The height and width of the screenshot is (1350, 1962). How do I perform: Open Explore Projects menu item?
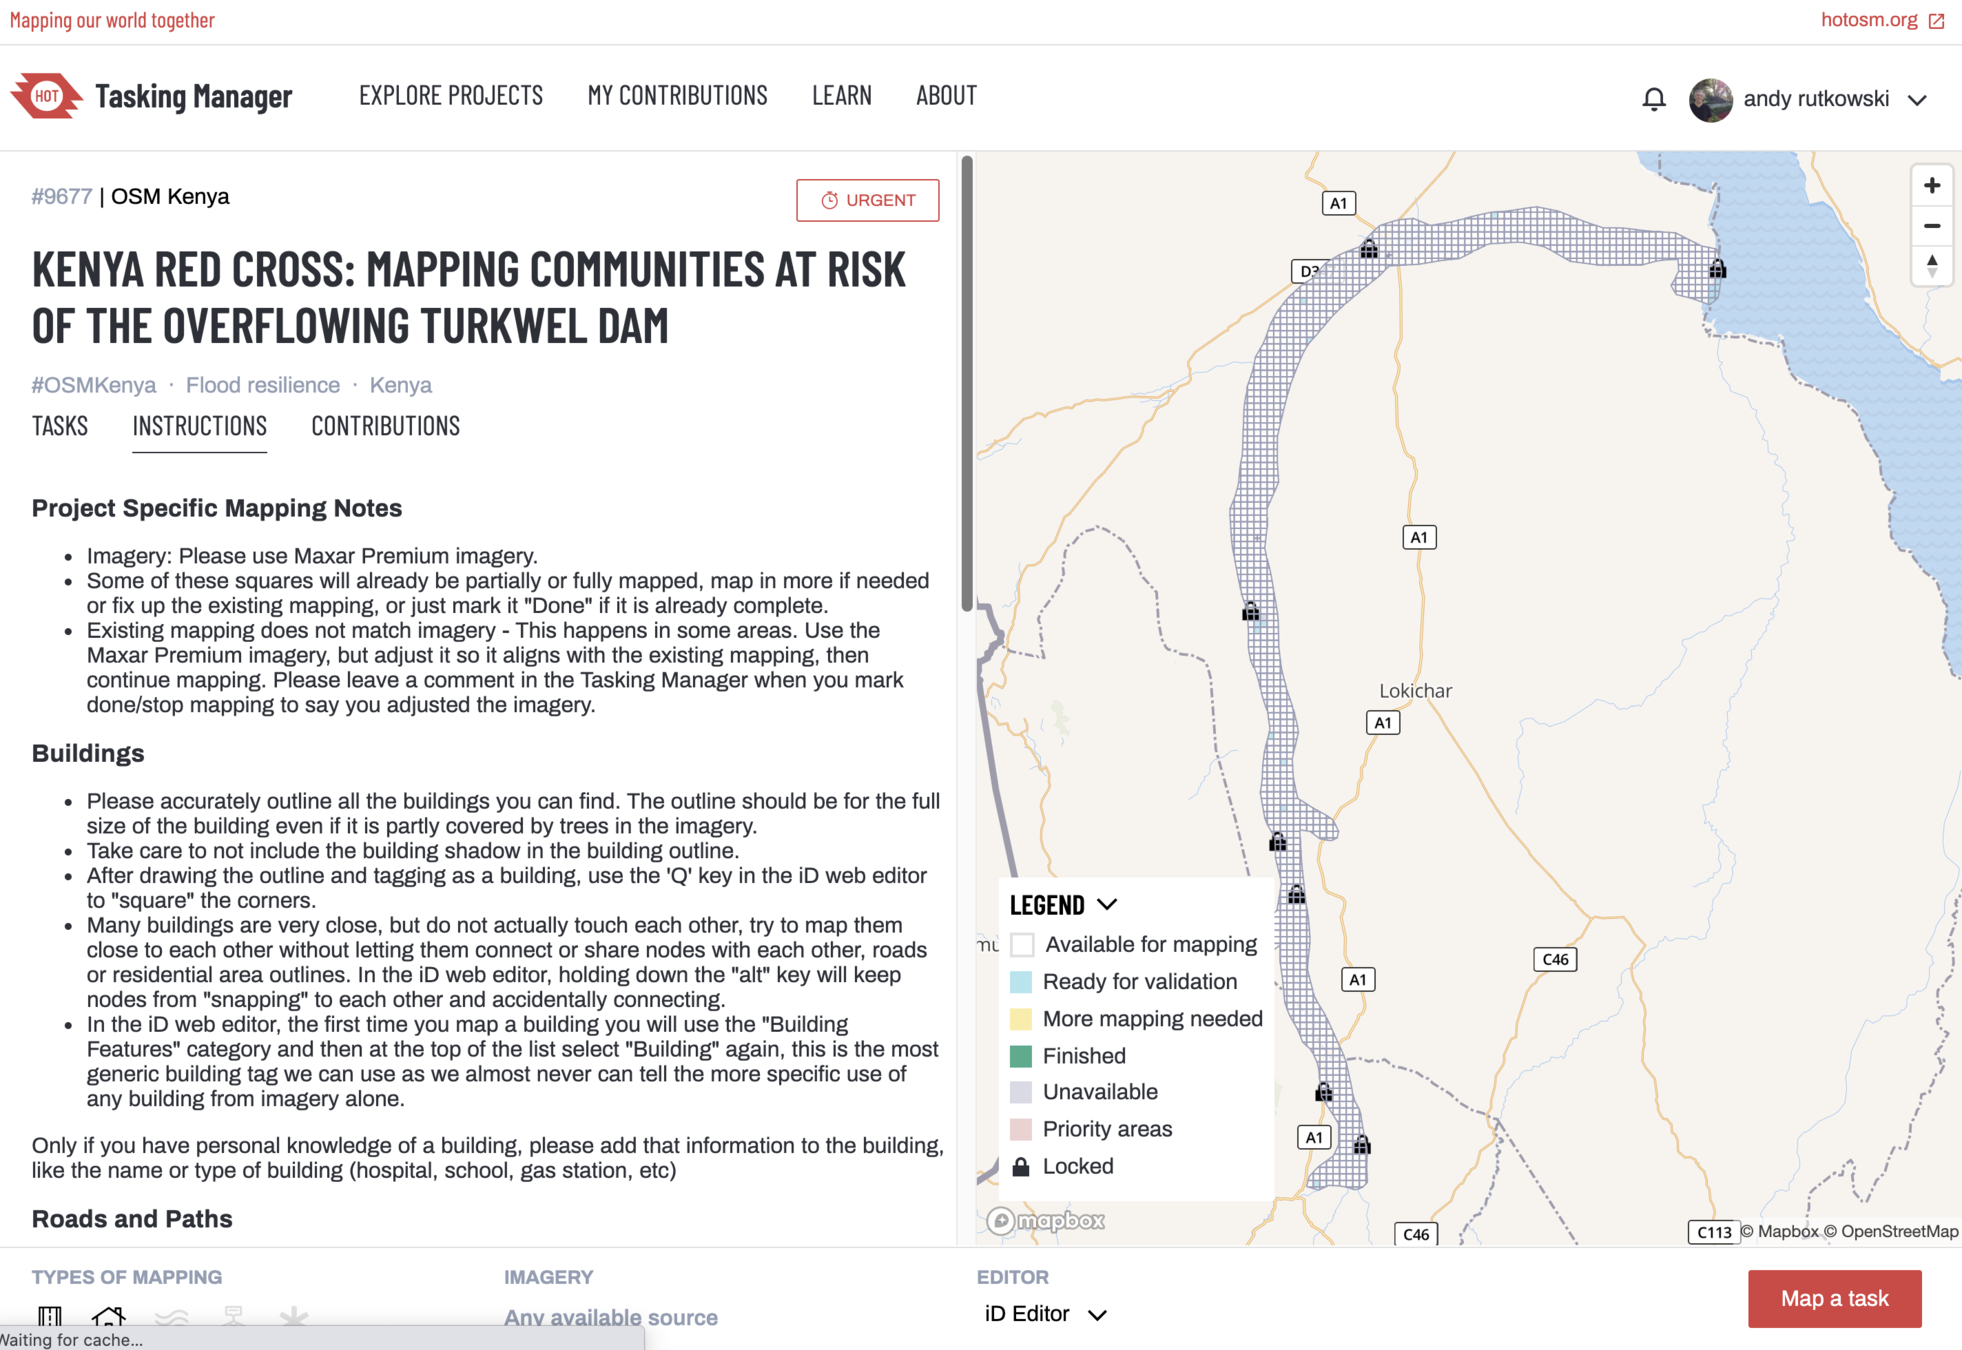point(451,96)
